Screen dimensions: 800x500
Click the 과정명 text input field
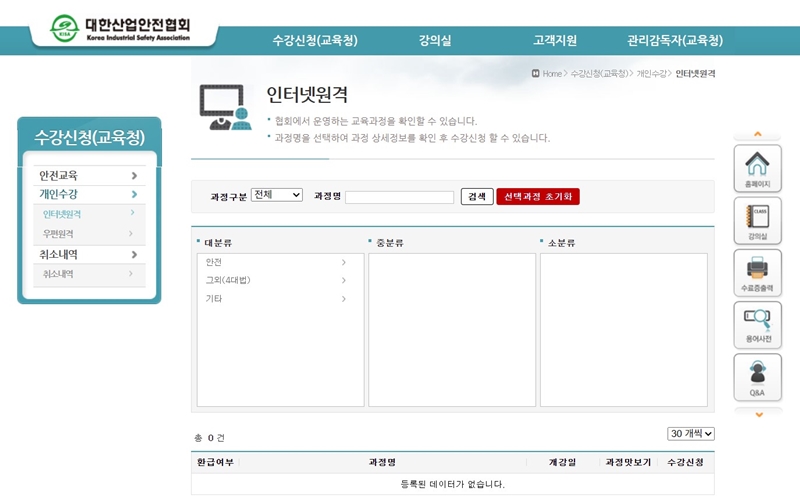(399, 197)
